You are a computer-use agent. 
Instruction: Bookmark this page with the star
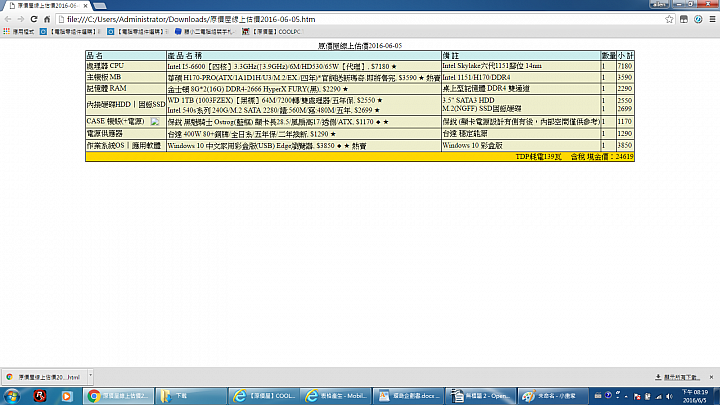pyautogui.click(x=669, y=19)
